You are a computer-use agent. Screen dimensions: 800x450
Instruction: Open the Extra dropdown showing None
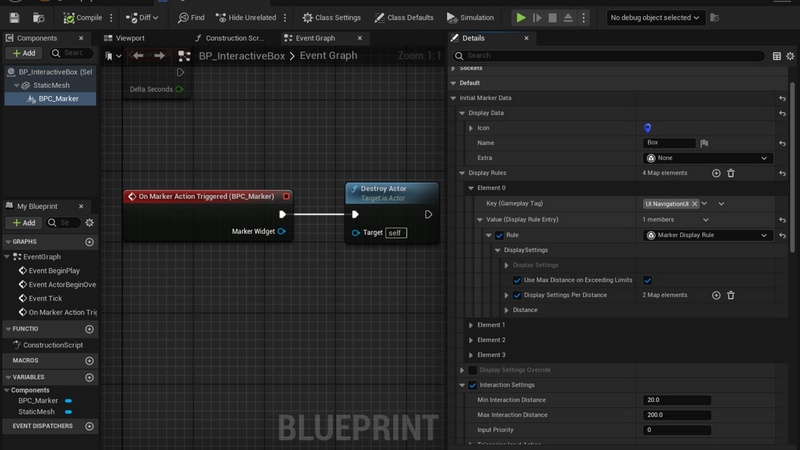click(x=707, y=158)
